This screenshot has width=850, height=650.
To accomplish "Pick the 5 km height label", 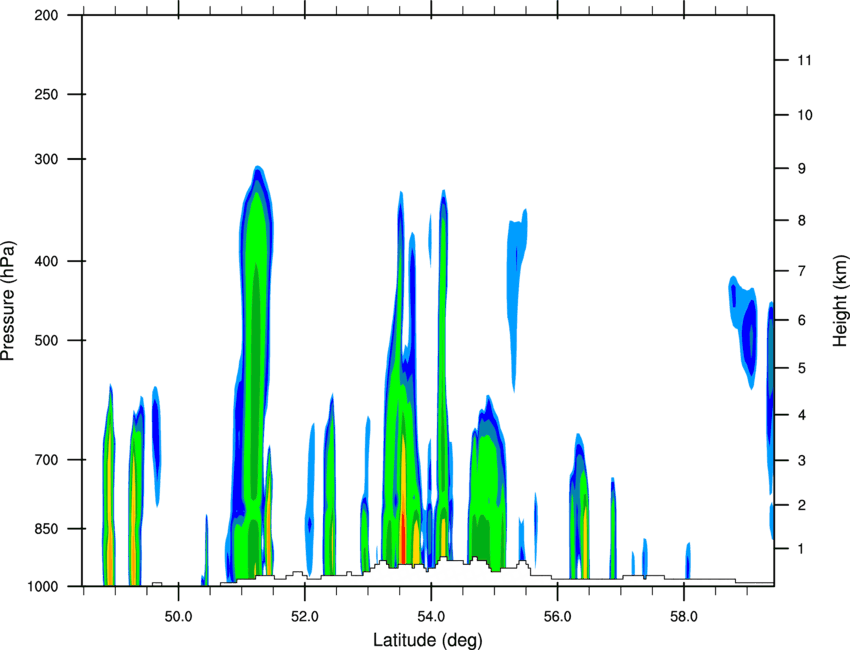I will pyautogui.click(x=802, y=368).
